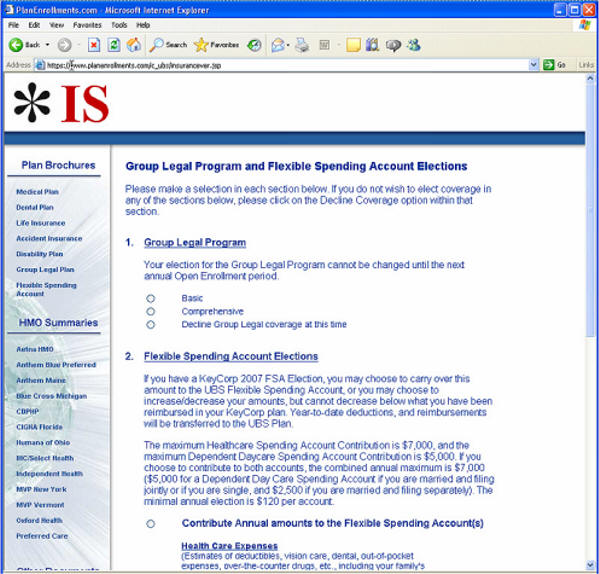The height and width of the screenshot is (574, 599).
Task: Open the Oxford Health link
Action: pos(39,521)
